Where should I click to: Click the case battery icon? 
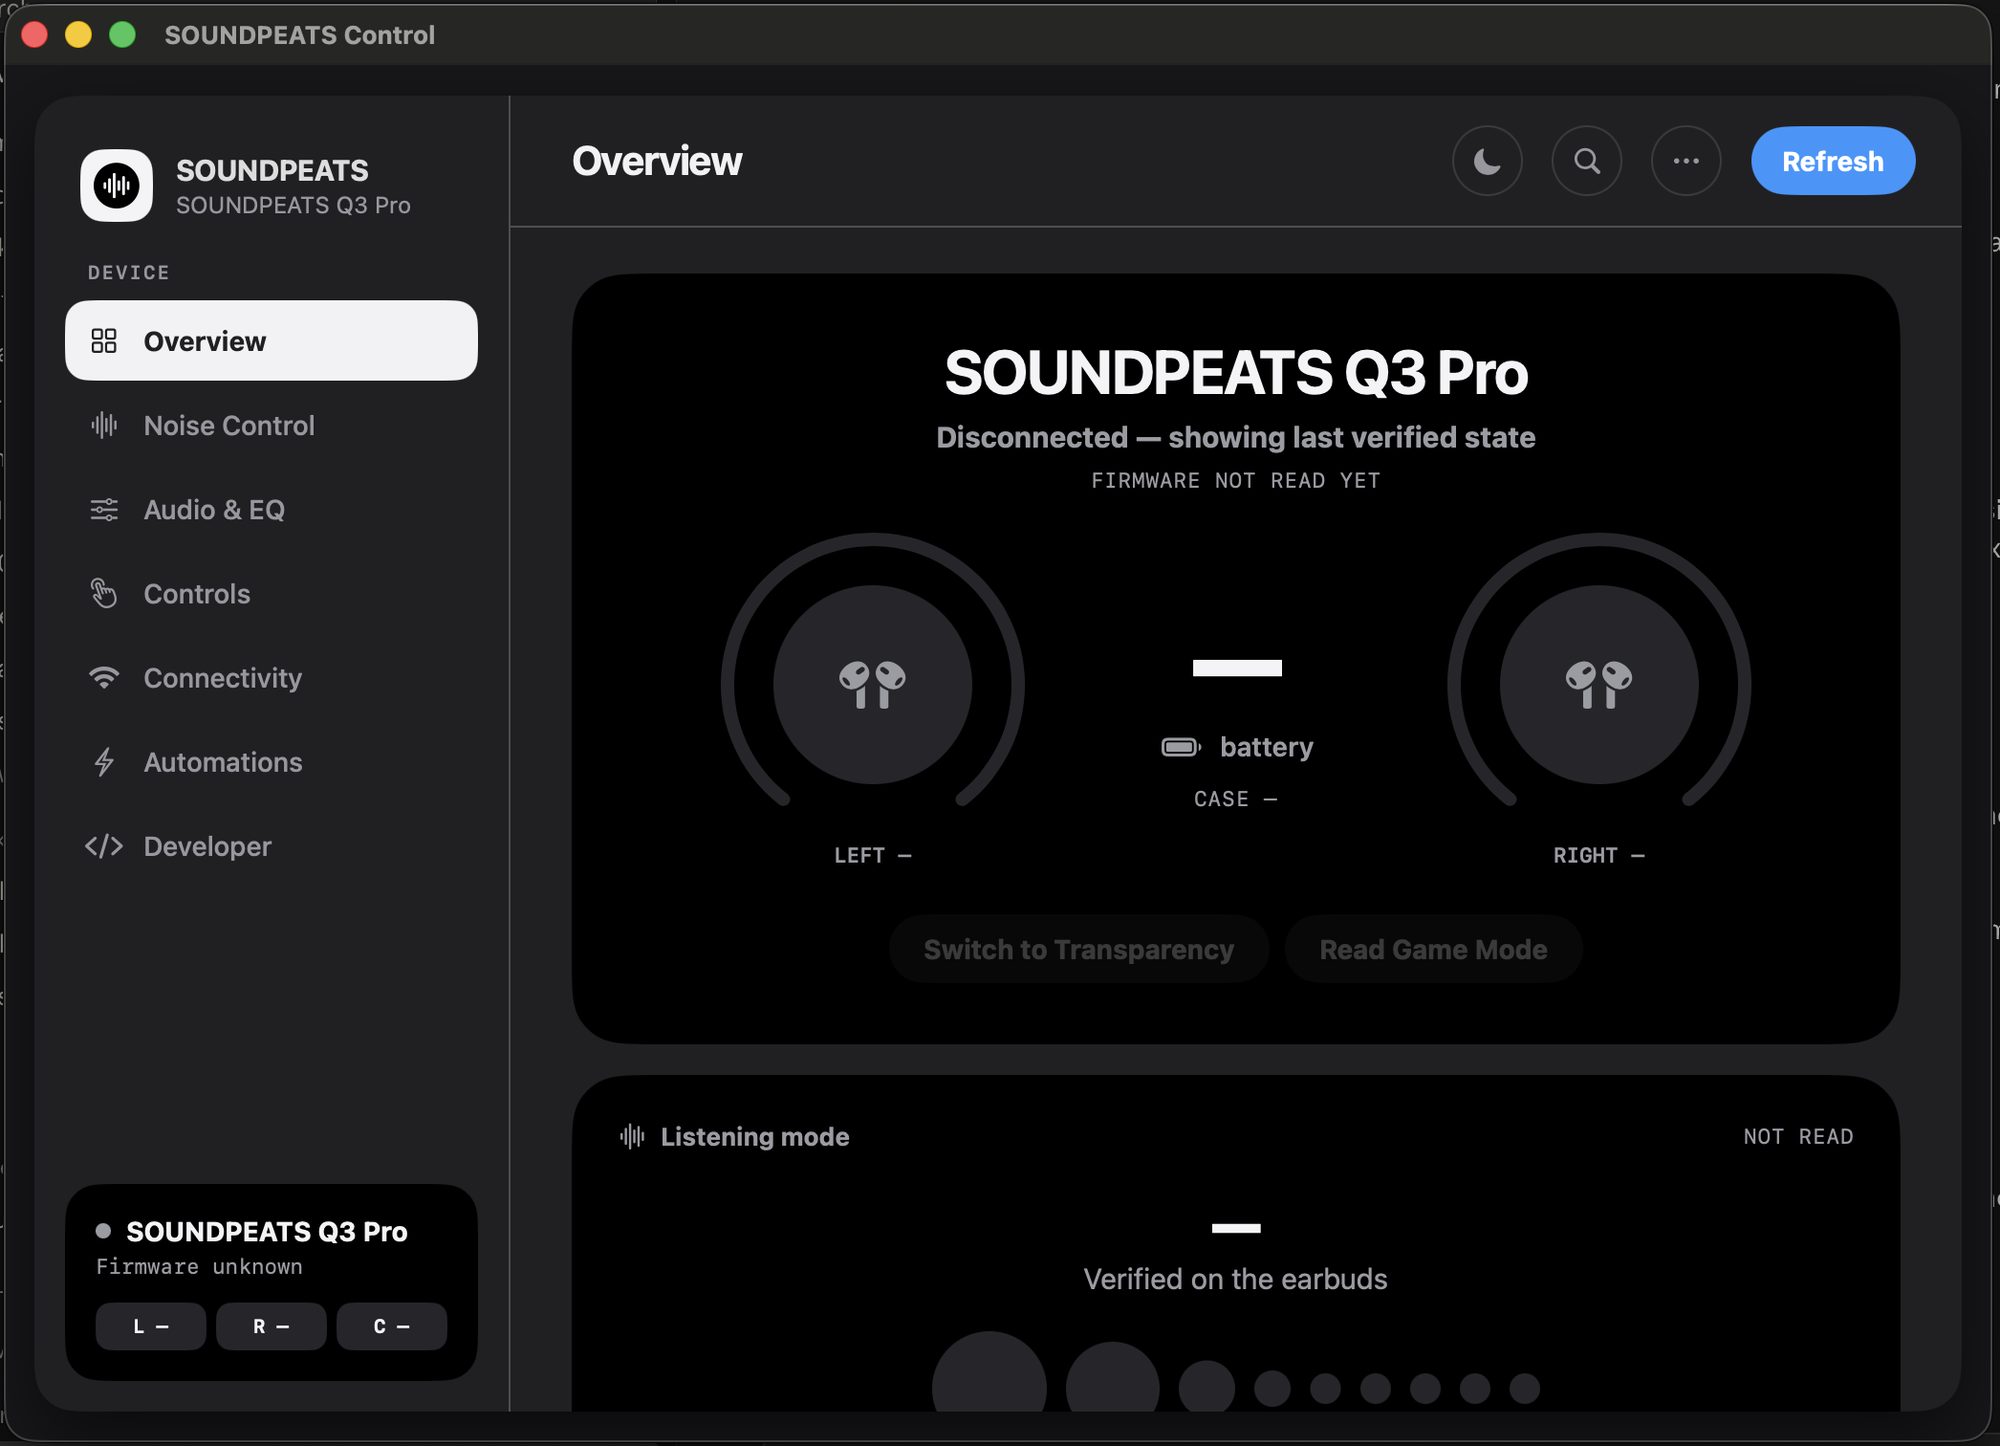[1181, 747]
